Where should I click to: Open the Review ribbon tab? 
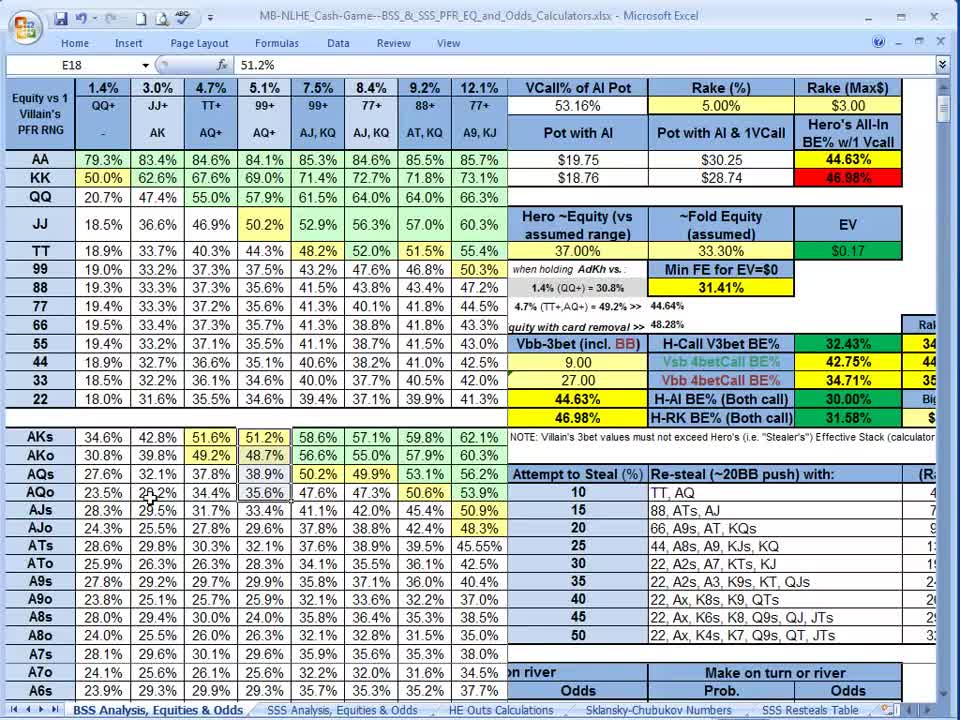tap(394, 43)
